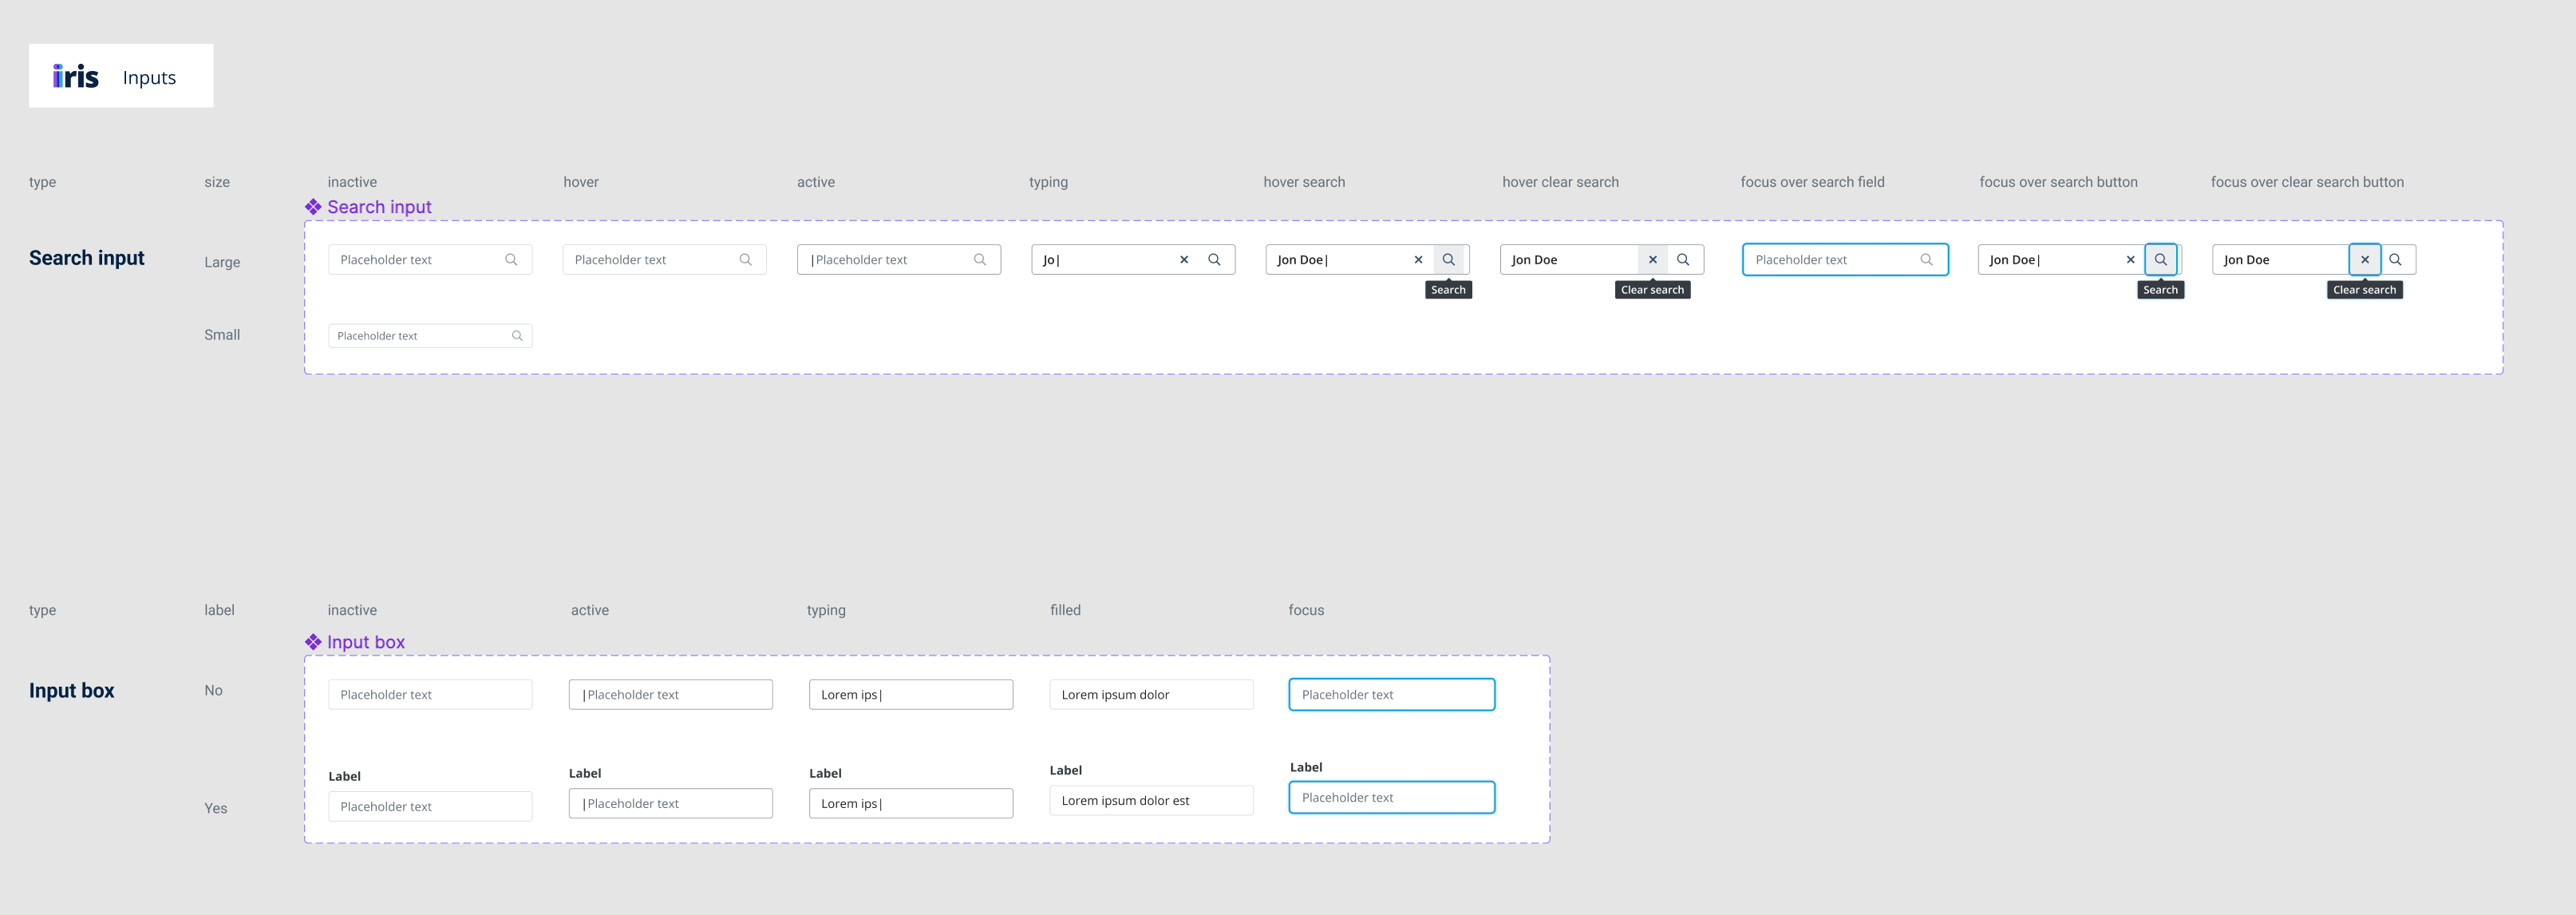2576x915 pixels.
Task: Click magnifier icon in typing 'Jo' search field
Action: (x=1214, y=260)
